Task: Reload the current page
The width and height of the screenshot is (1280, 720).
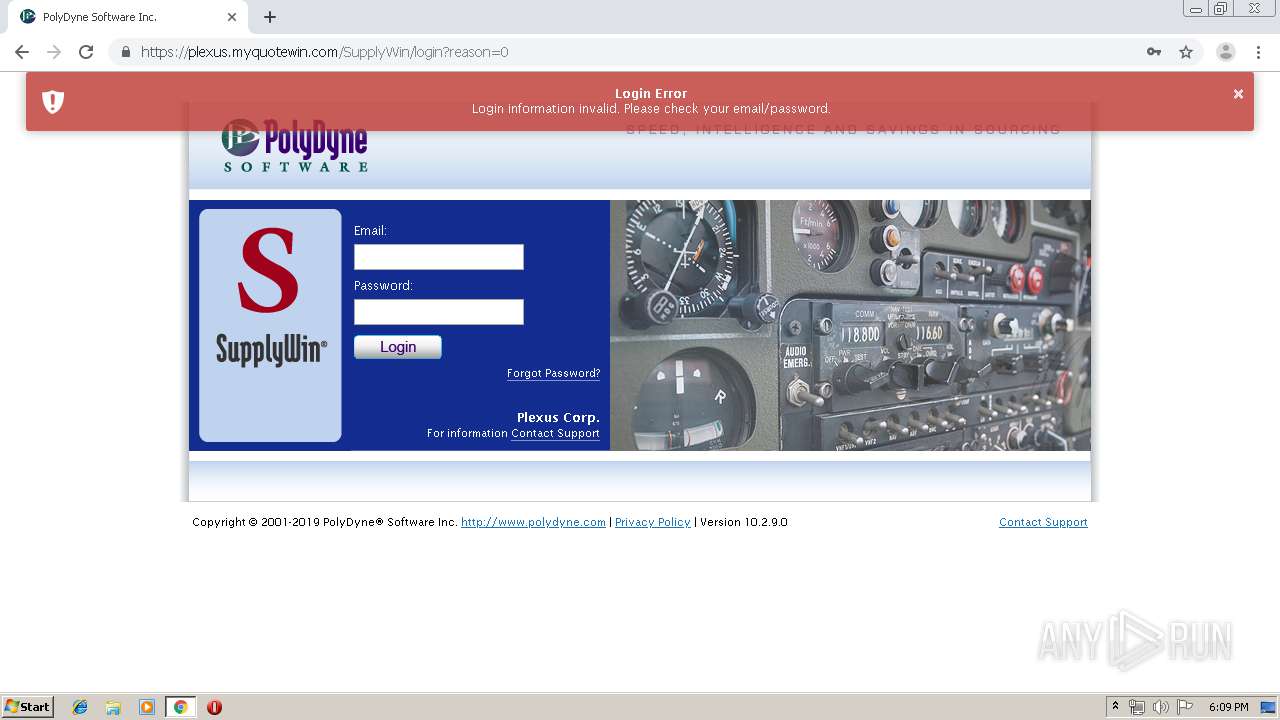Action: point(86,52)
